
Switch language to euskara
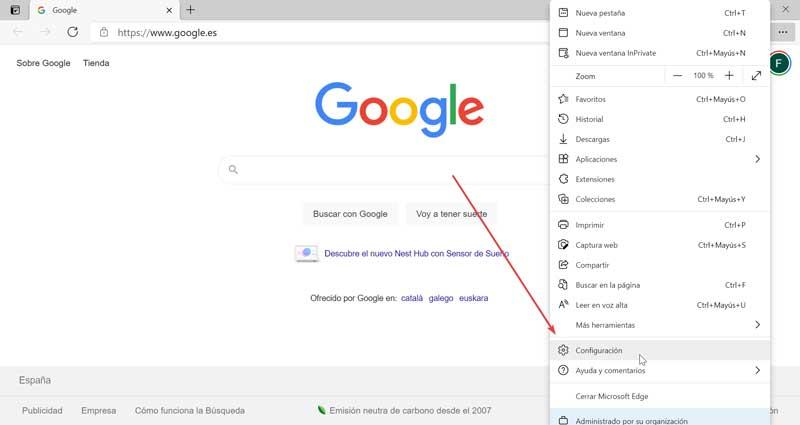(473, 298)
